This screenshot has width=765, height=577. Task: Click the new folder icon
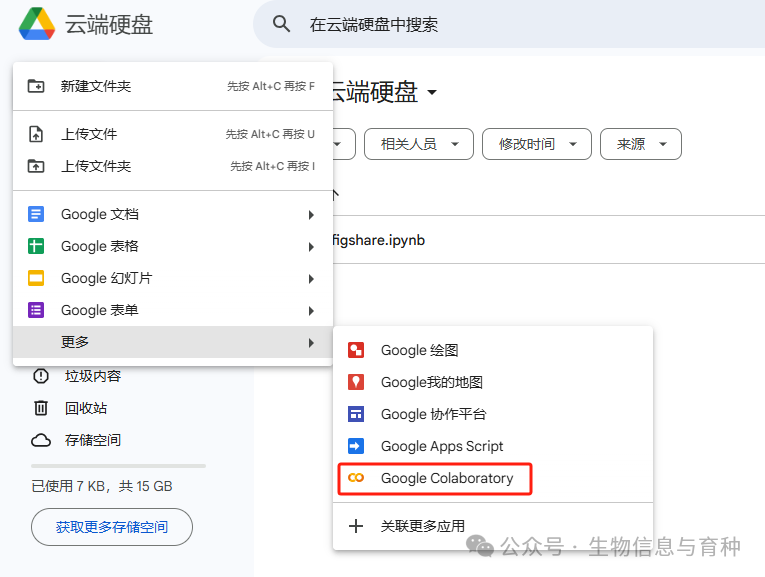tap(36, 86)
